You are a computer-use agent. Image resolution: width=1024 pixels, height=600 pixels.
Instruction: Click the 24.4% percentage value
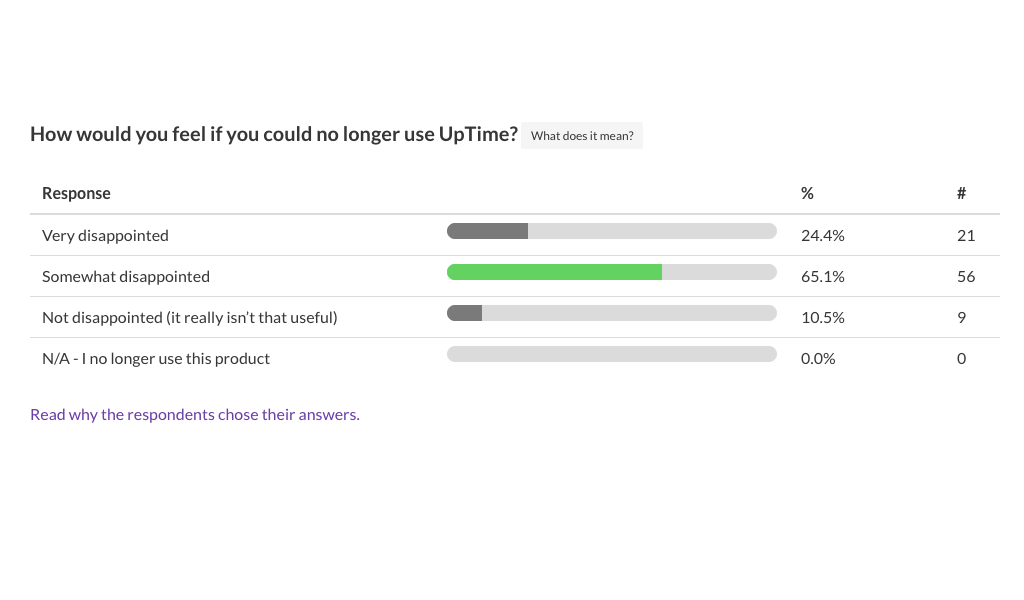(x=823, y=236)
